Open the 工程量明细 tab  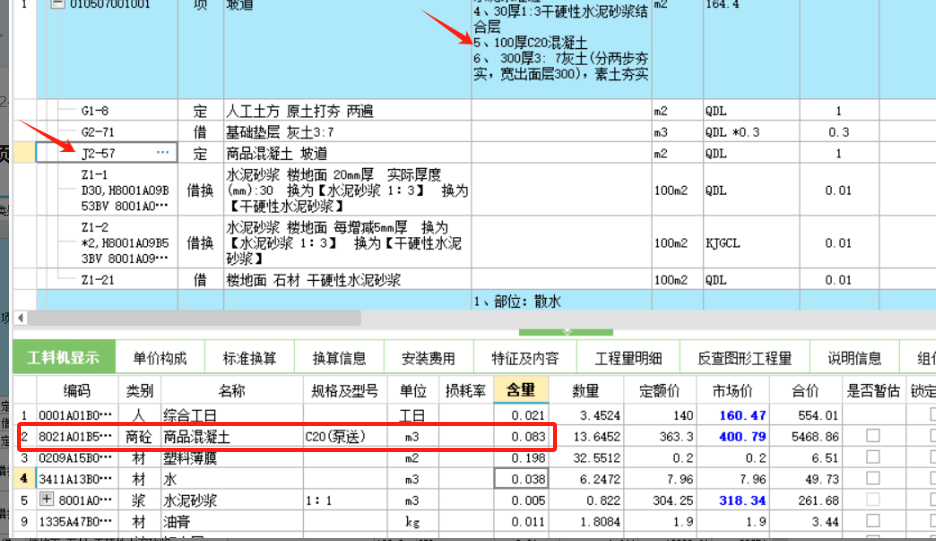click(628, 358)
